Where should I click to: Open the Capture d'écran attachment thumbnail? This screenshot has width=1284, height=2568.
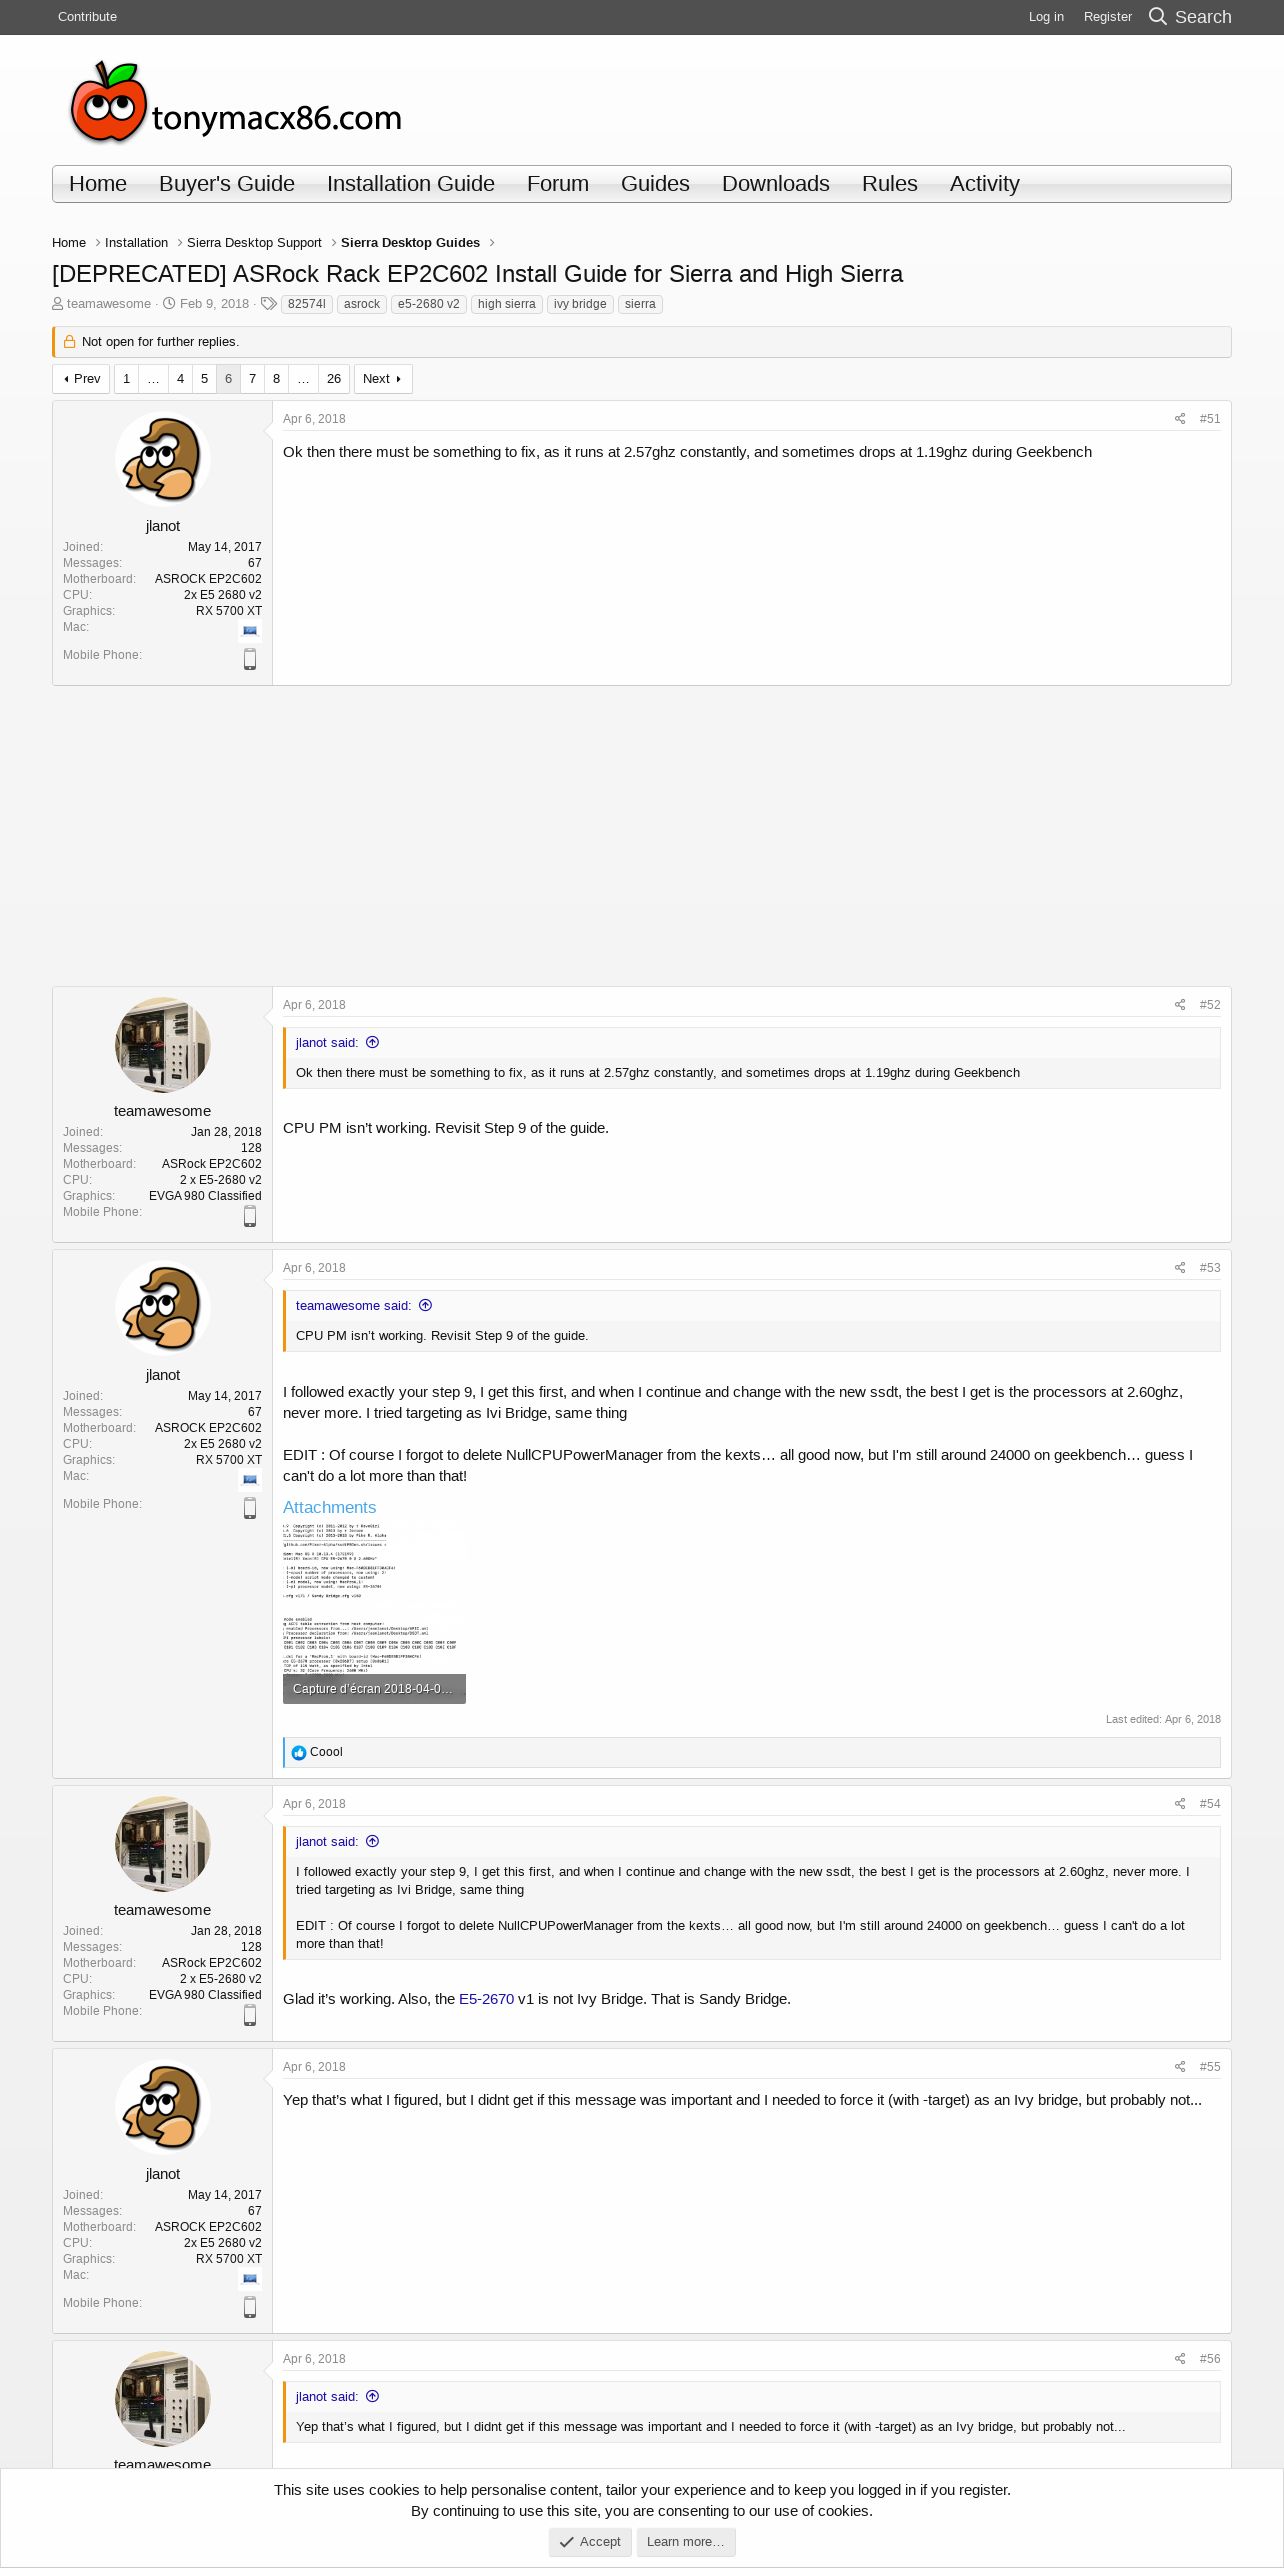(x=374, y=1613)
